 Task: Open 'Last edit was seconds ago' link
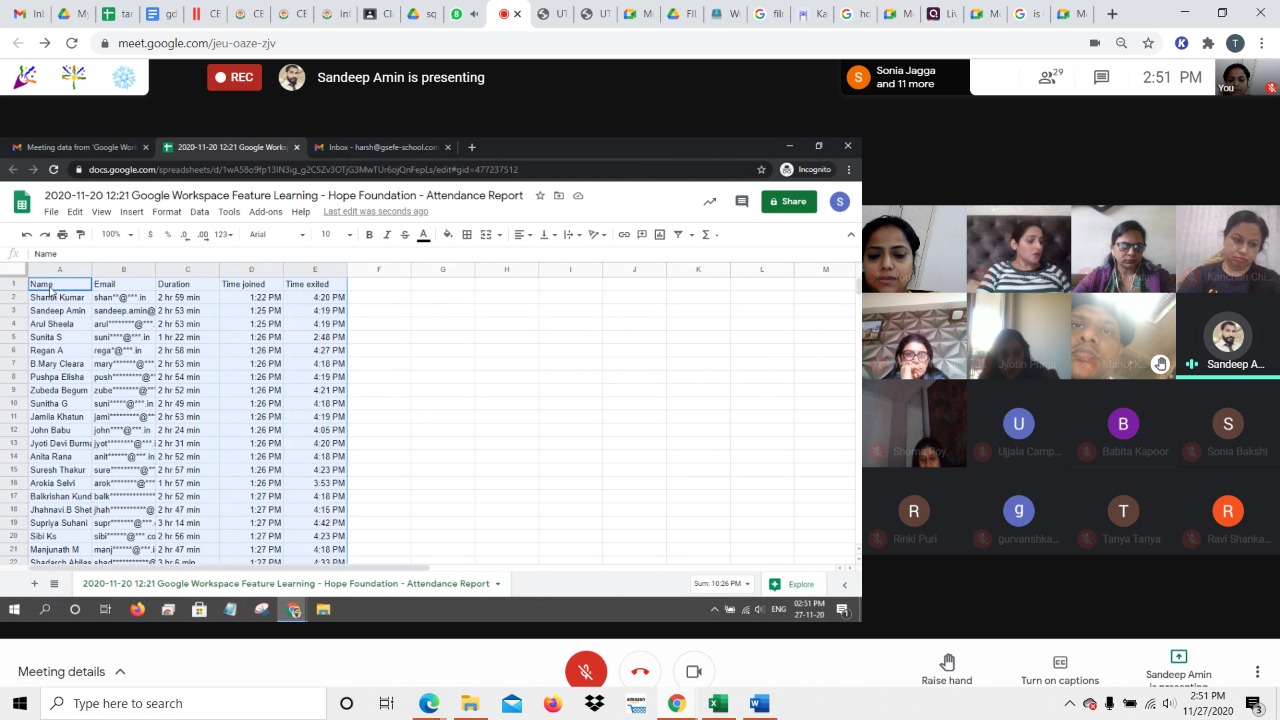(376, 212)
